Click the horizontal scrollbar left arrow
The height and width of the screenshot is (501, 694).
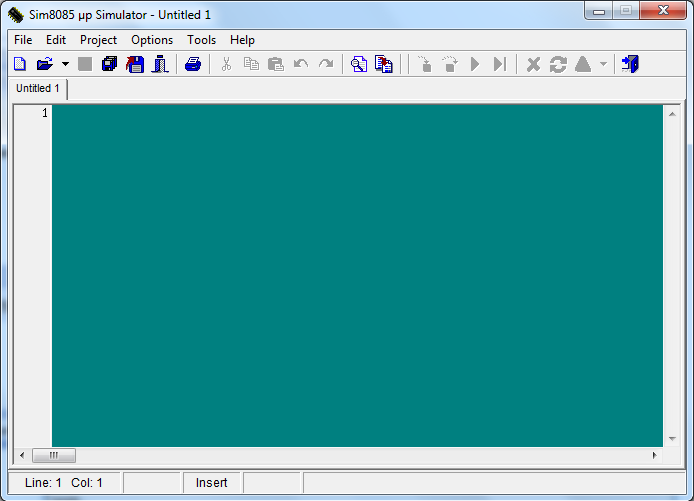coord(22,455)
